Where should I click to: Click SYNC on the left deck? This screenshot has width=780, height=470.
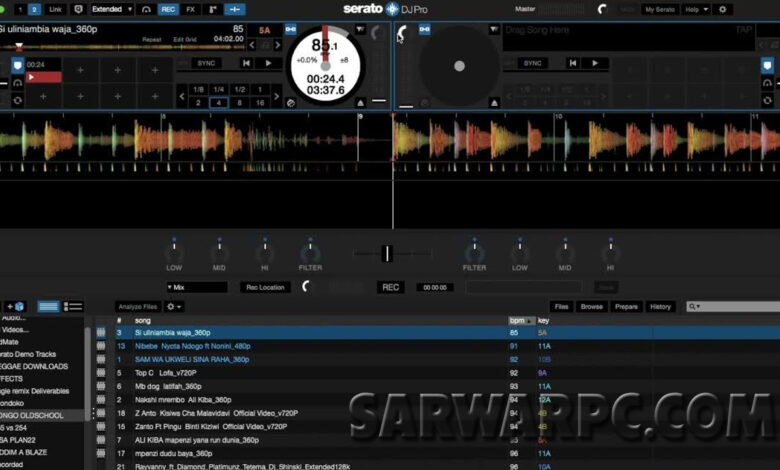(206, 63)
